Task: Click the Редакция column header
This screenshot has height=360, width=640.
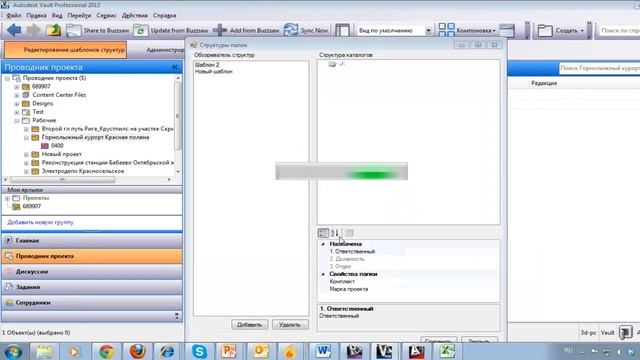Action: pos(544,83)
